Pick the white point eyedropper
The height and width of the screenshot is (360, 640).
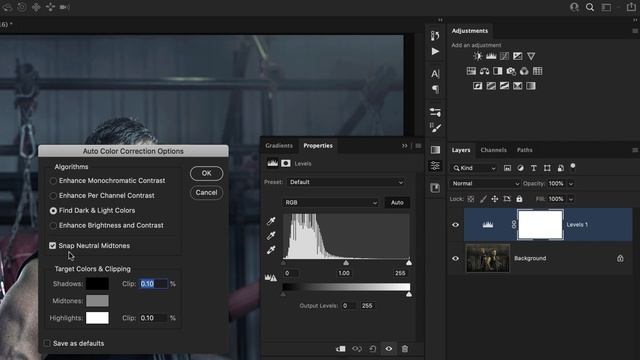coord(271,250)
